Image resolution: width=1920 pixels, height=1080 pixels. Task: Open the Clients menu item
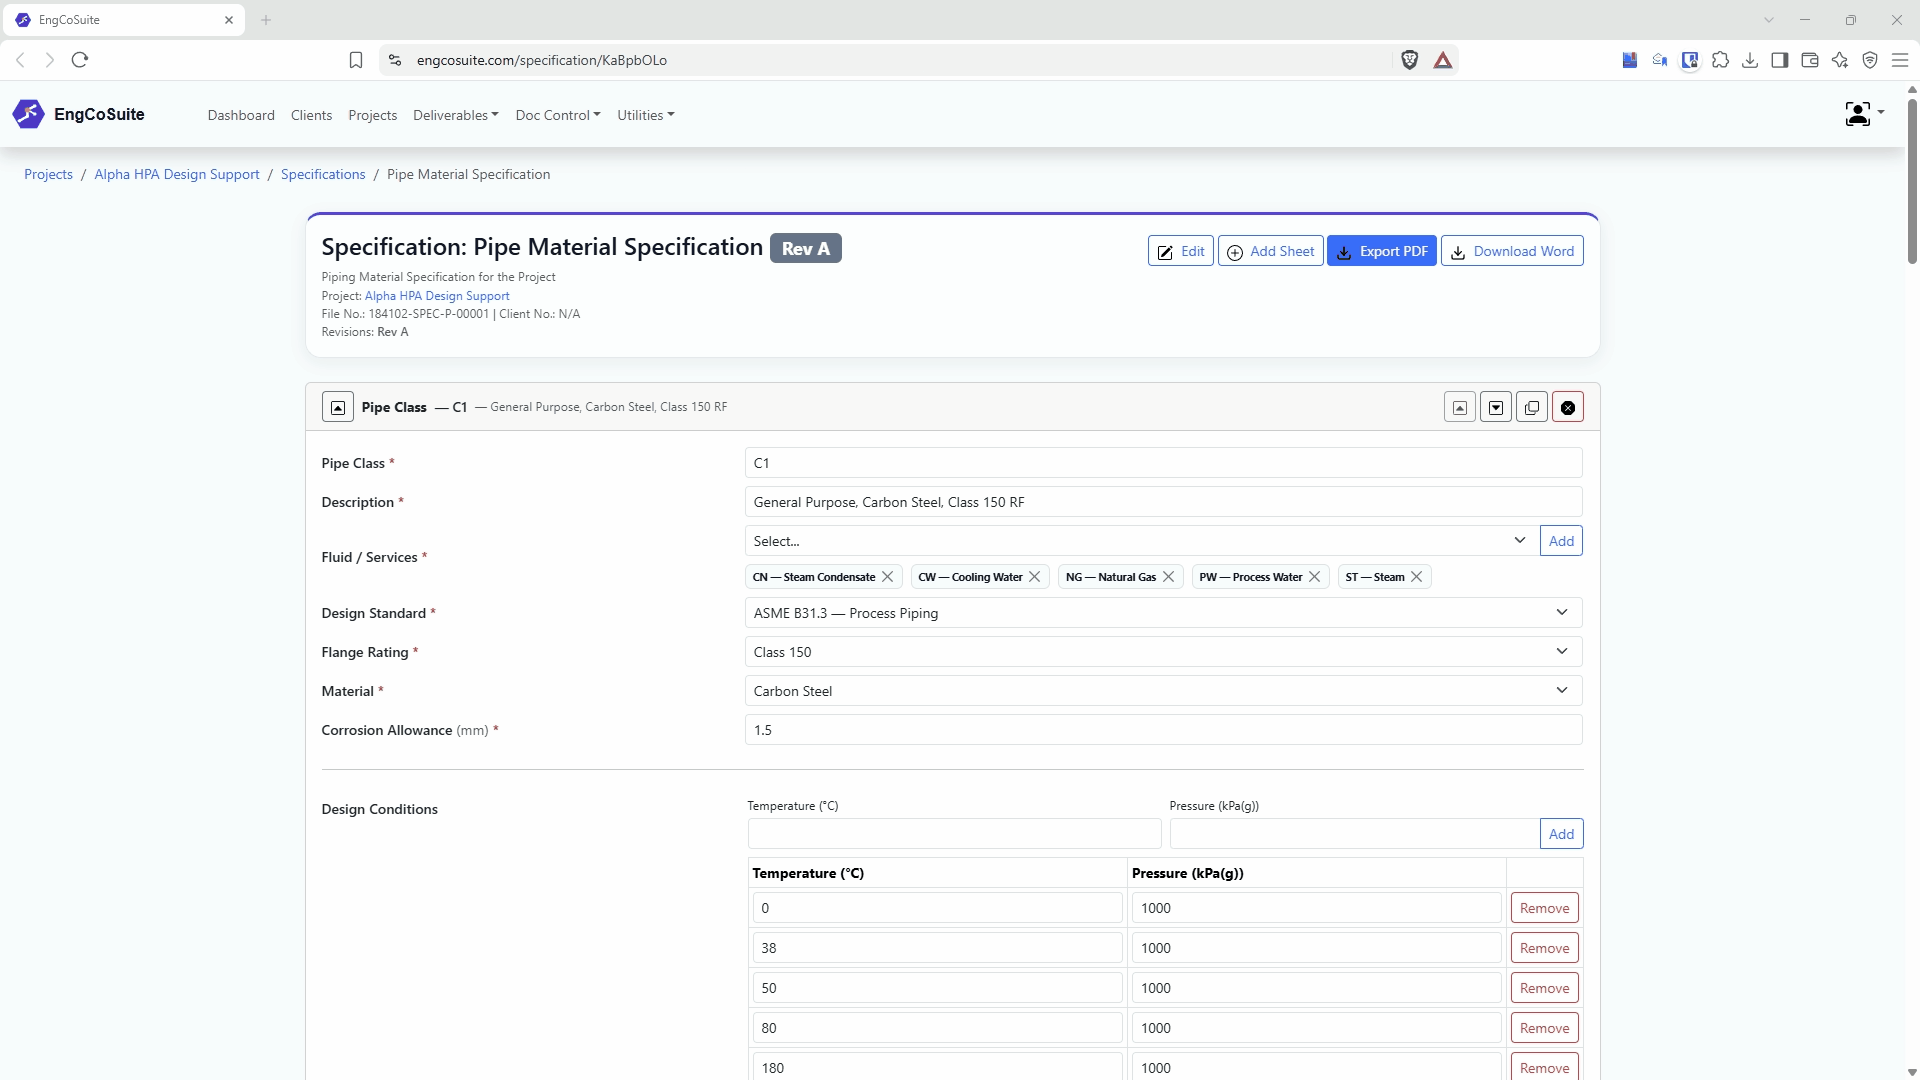311,115
